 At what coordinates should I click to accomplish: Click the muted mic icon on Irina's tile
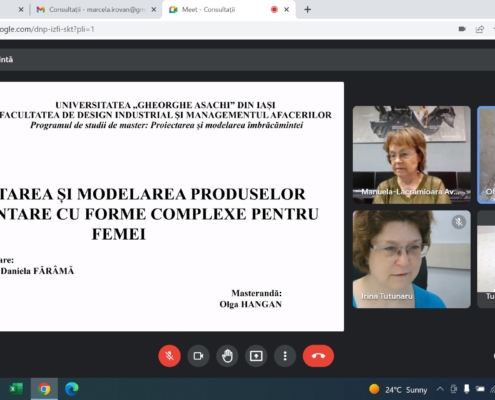tap(459, 222)
